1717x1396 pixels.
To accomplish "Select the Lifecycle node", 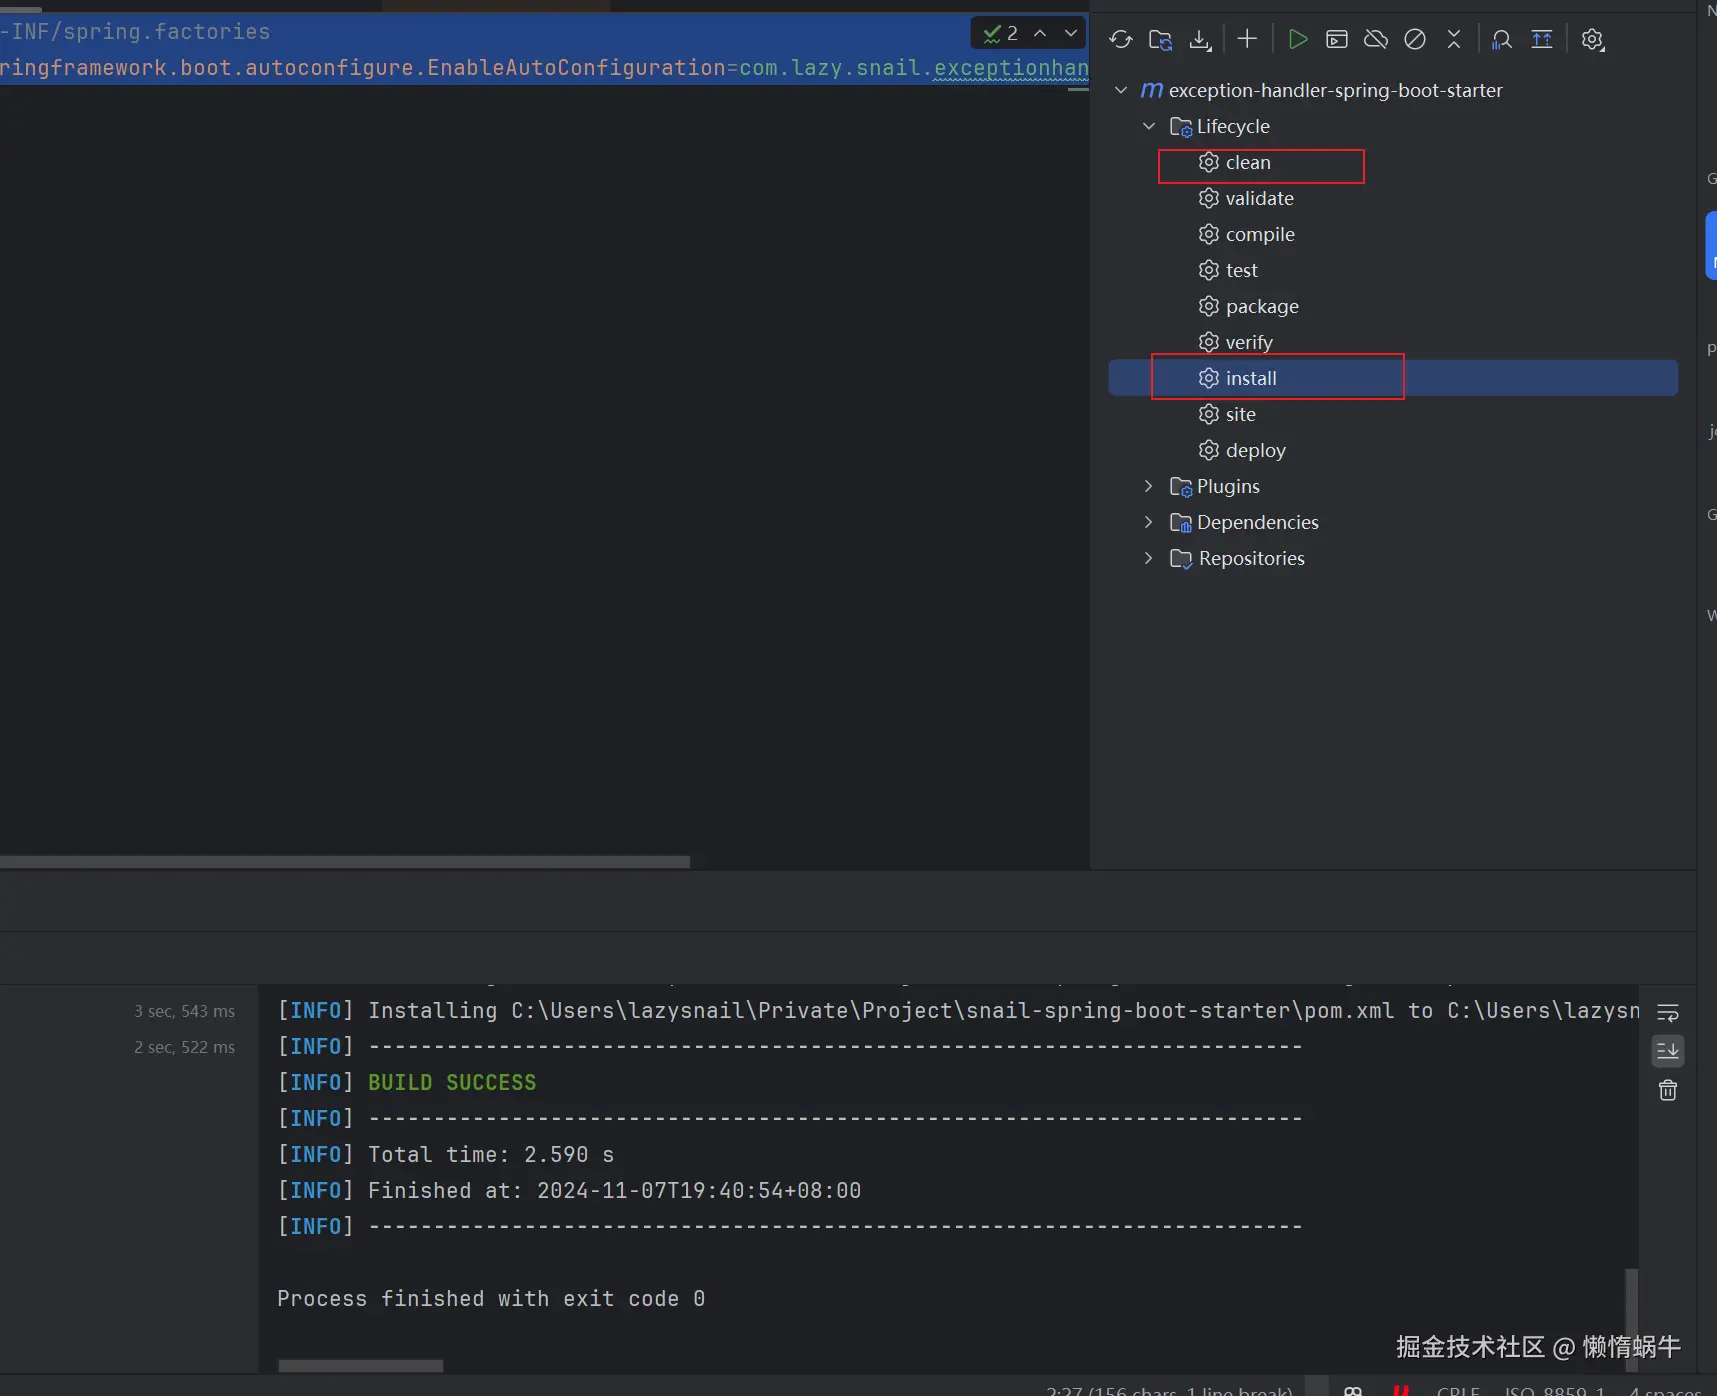I will click(1233, 126).
